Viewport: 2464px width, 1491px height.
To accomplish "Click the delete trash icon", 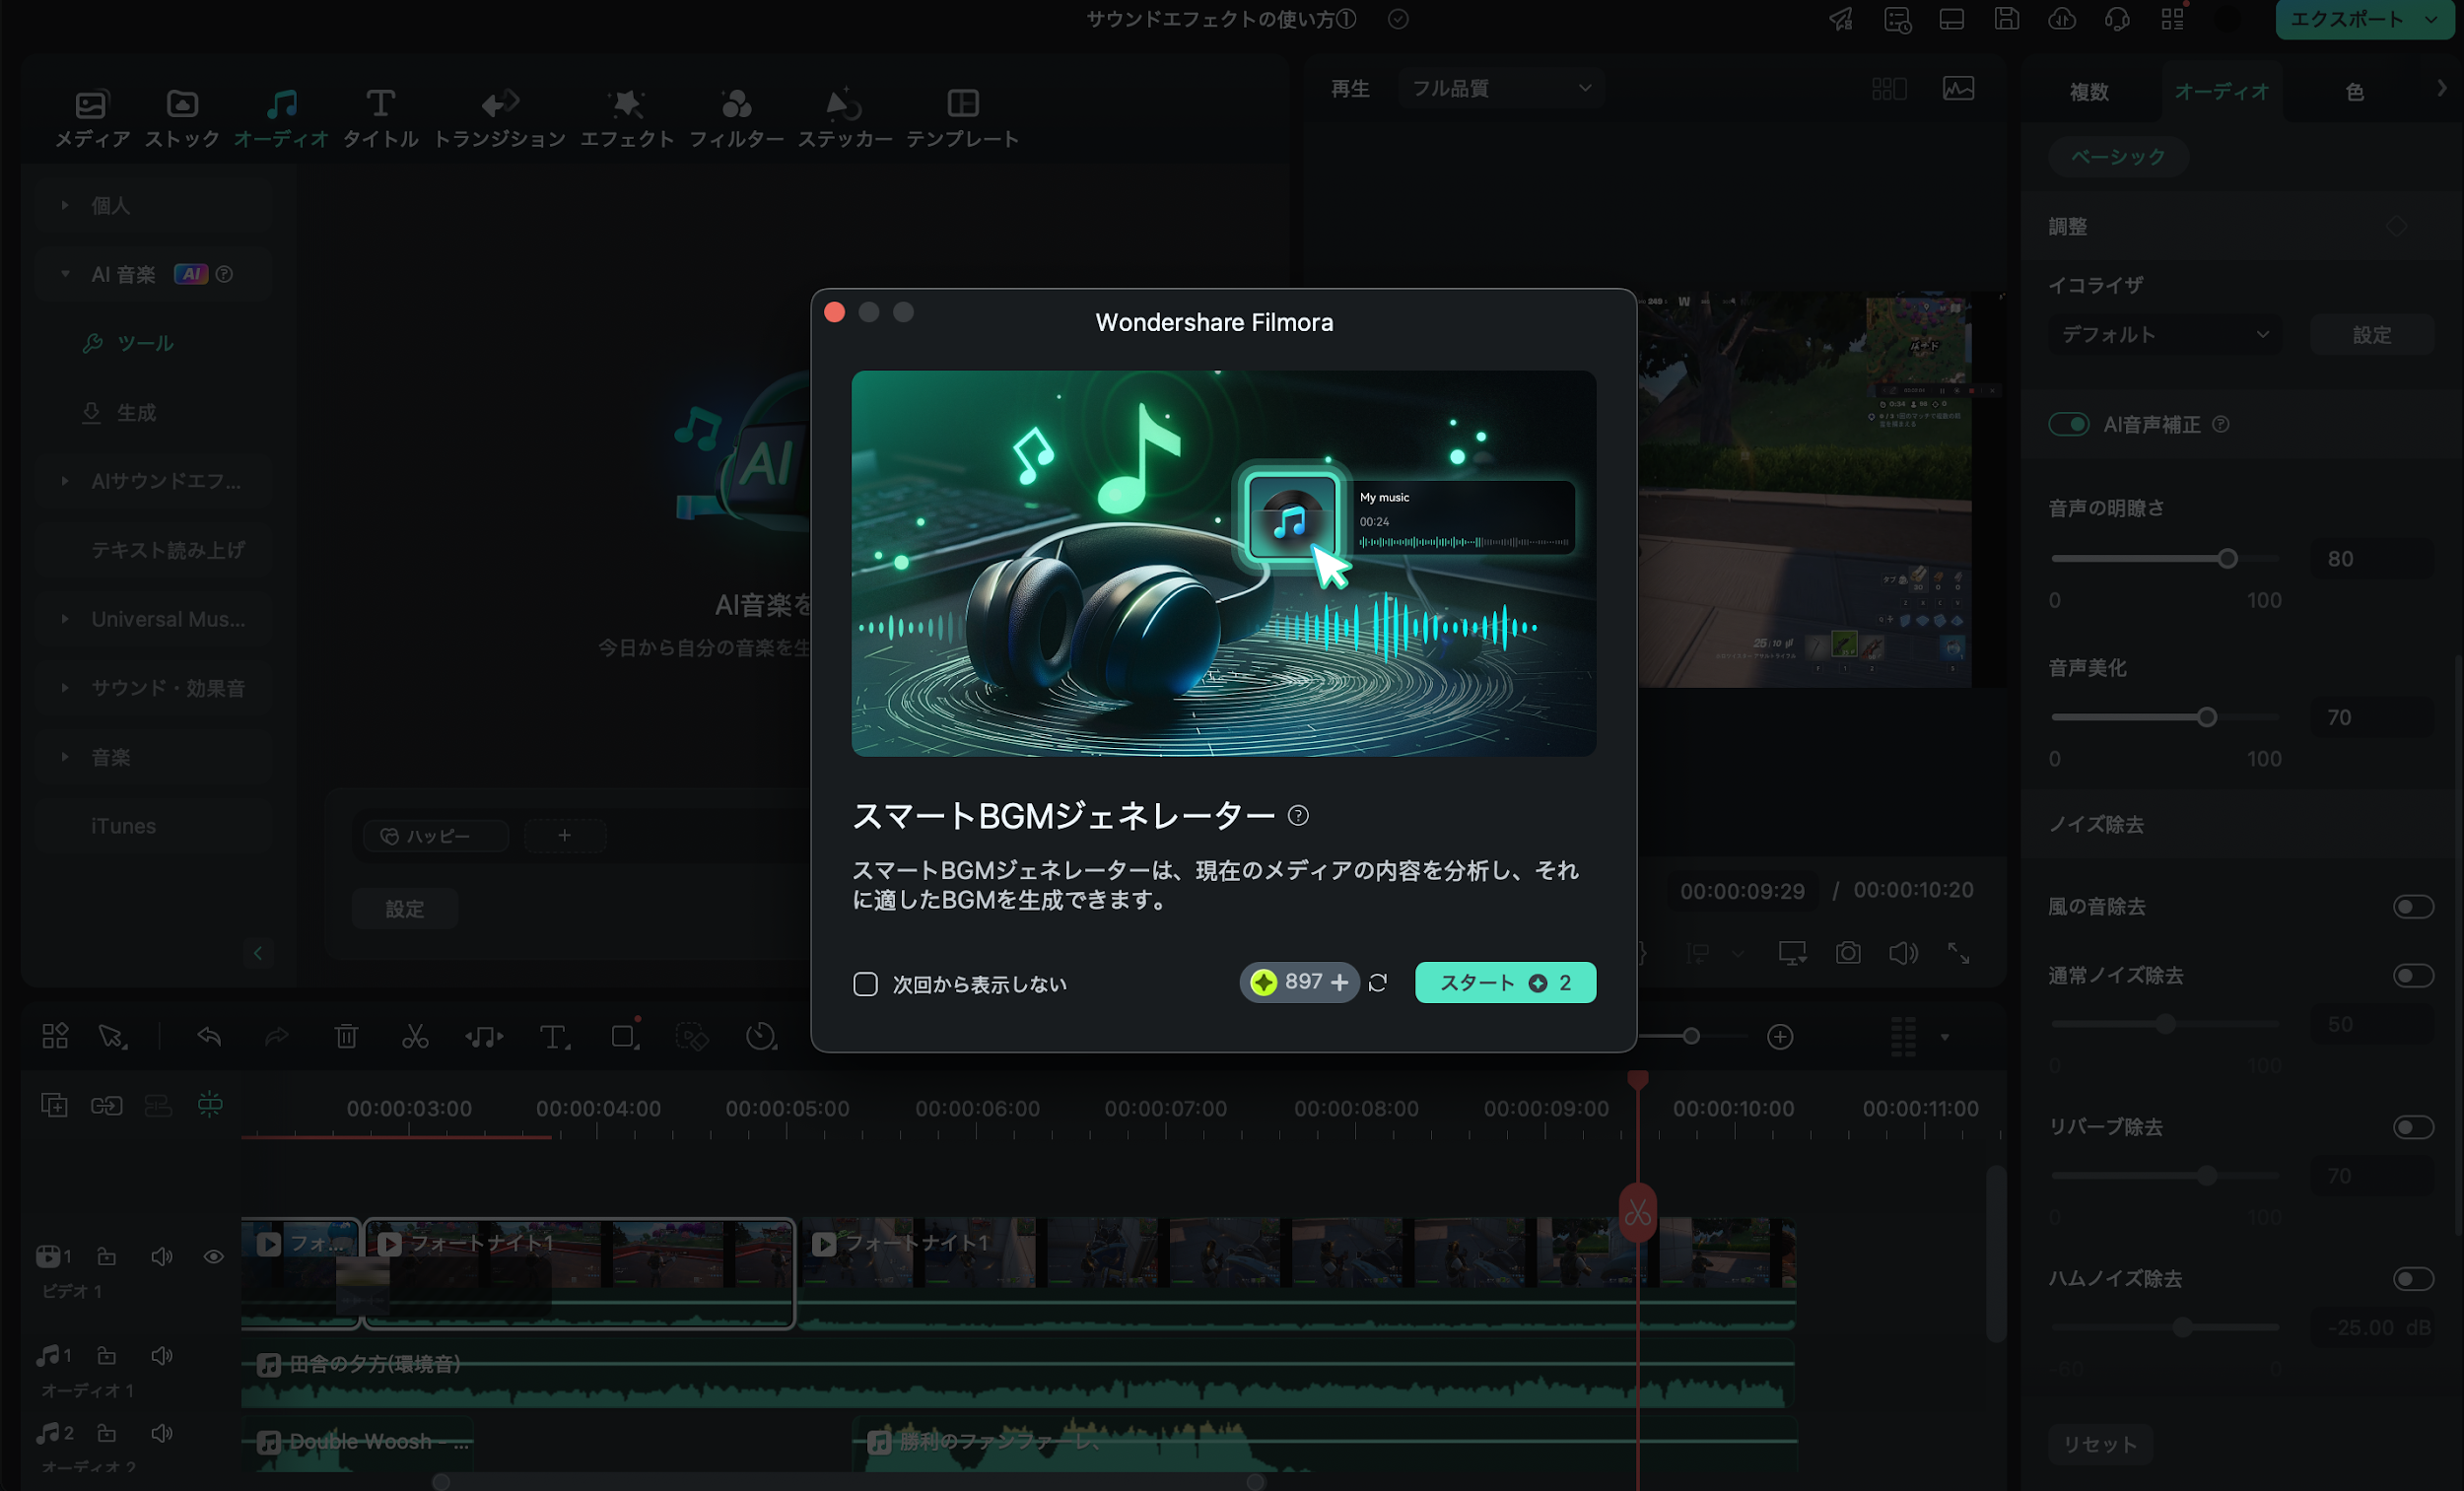I will [346, 1036].
